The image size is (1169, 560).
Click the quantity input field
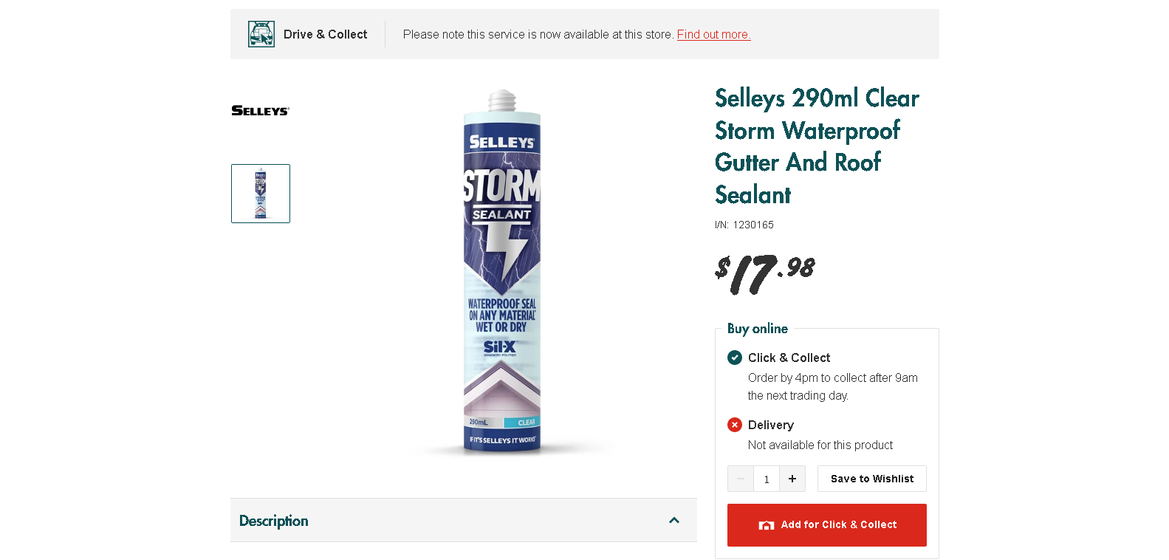(x=766, y=479)
